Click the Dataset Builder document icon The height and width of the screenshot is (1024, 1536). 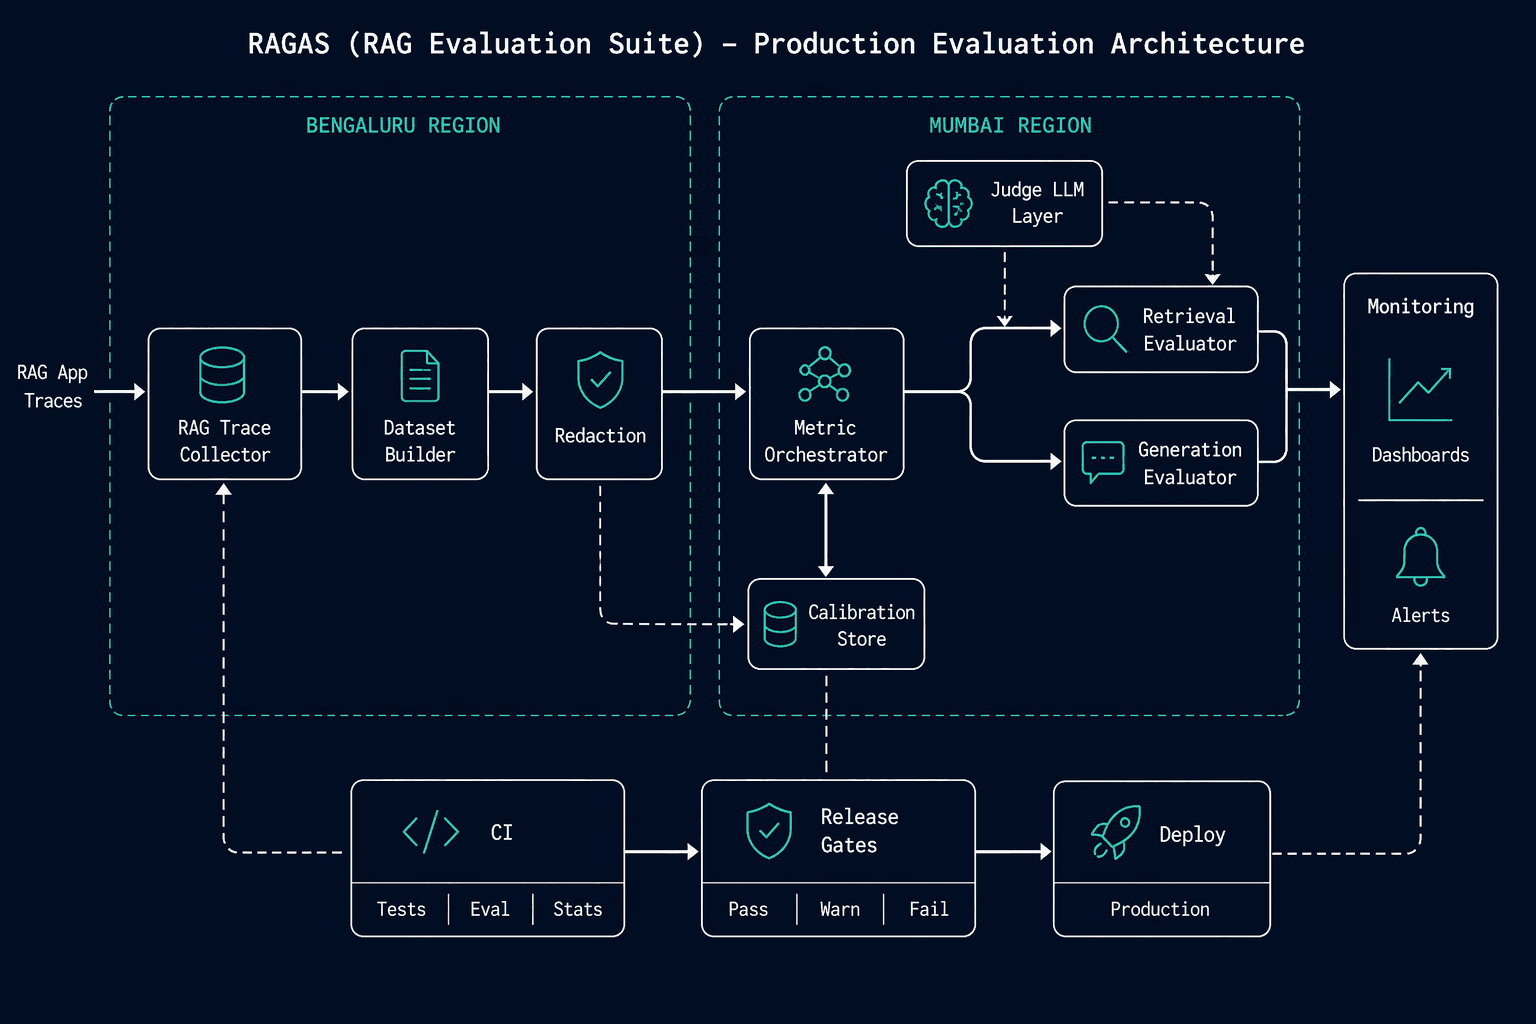pos(420,376)
